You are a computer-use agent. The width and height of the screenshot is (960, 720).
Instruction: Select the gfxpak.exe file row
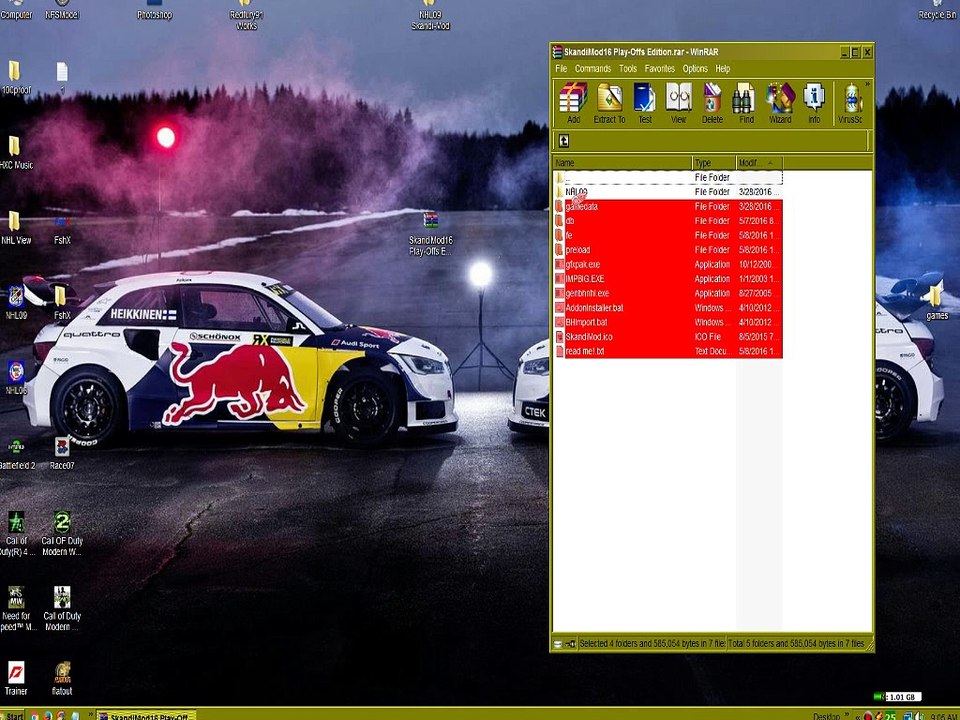coord(668,264)
